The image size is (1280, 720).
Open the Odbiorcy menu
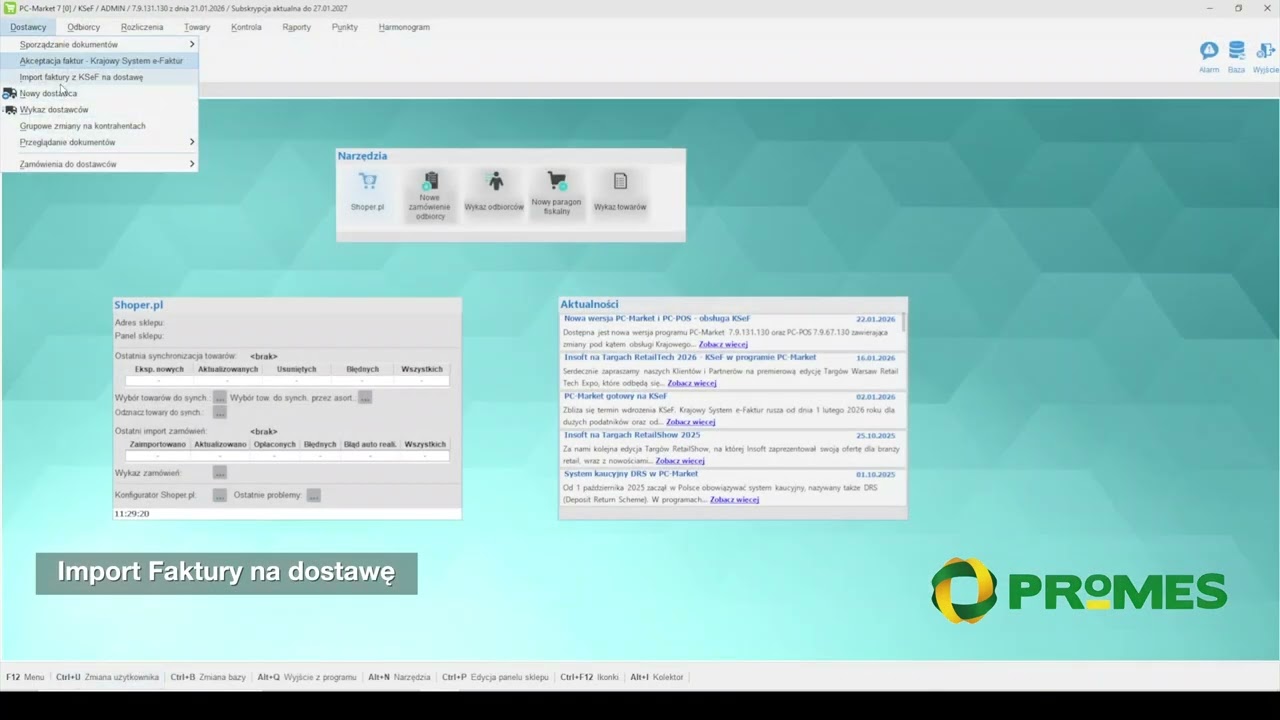click(84, 27)
